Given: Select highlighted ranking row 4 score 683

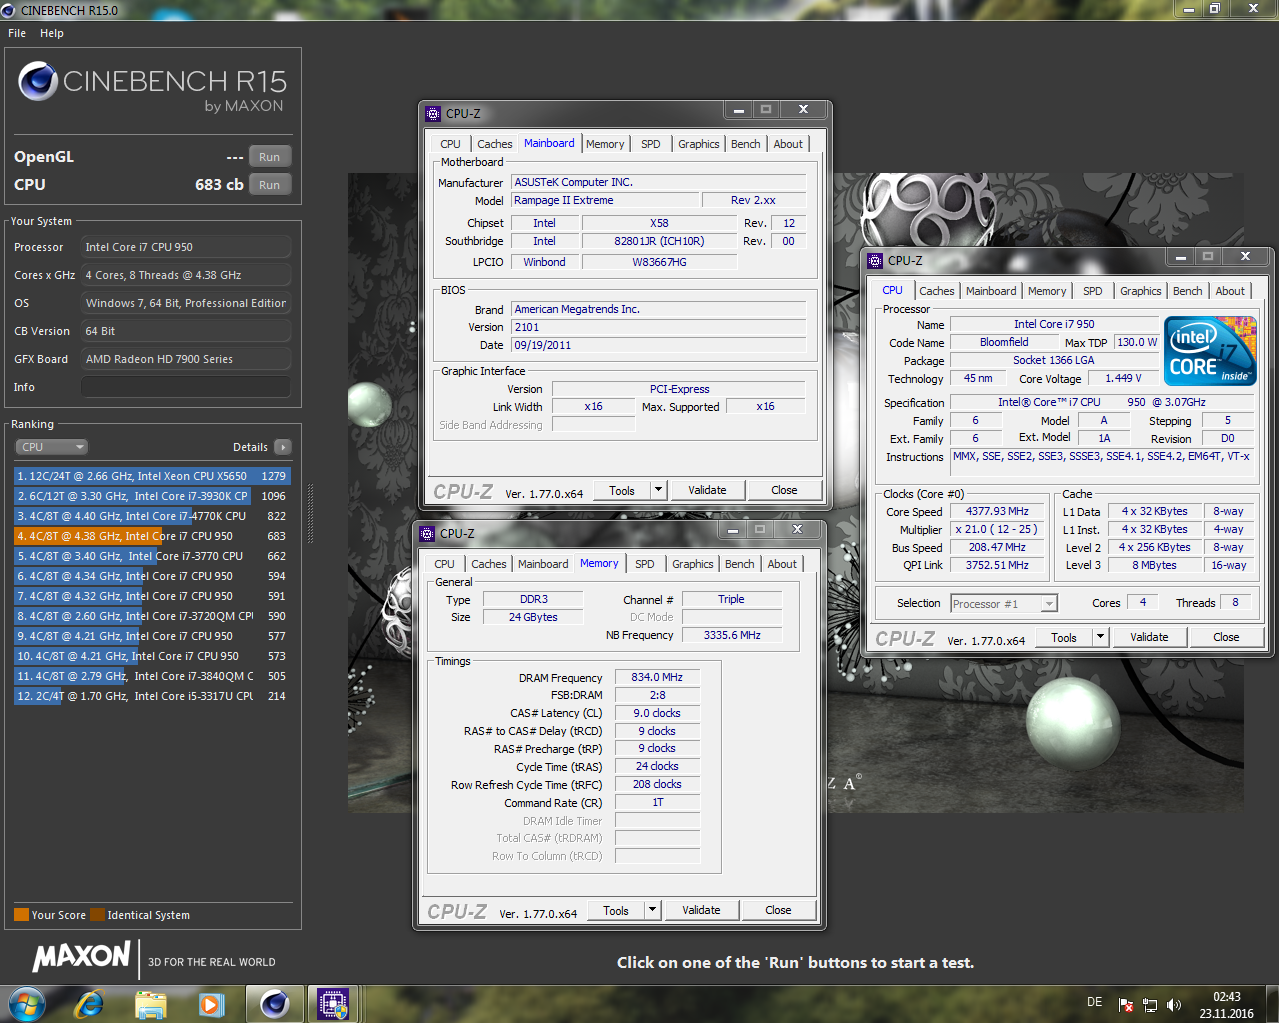Looking at the screenshot, I should [x=152, y=536].
